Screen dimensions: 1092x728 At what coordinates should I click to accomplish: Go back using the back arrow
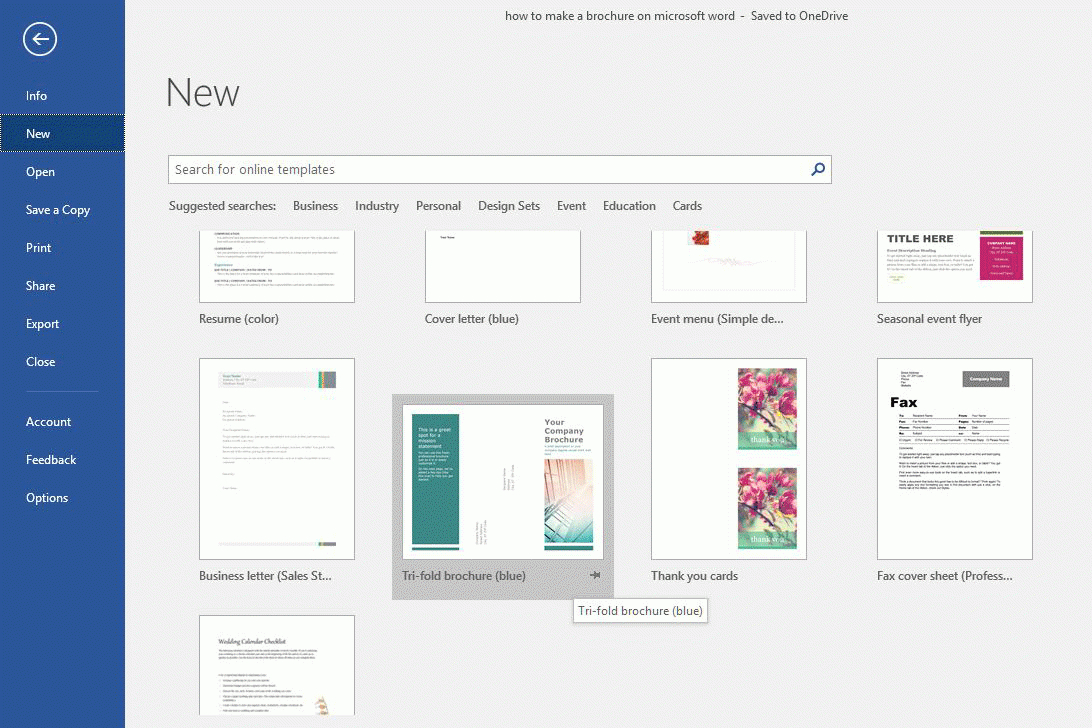coord(39,39)
